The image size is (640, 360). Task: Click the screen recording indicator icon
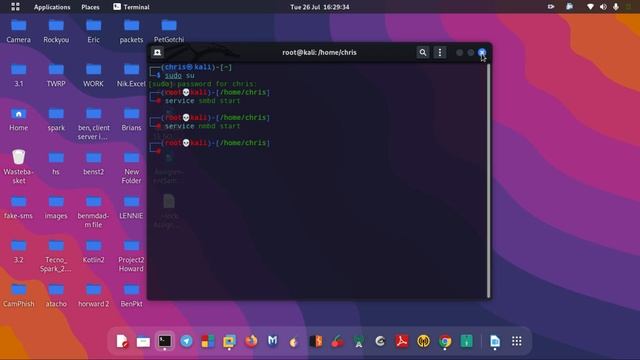551,7
